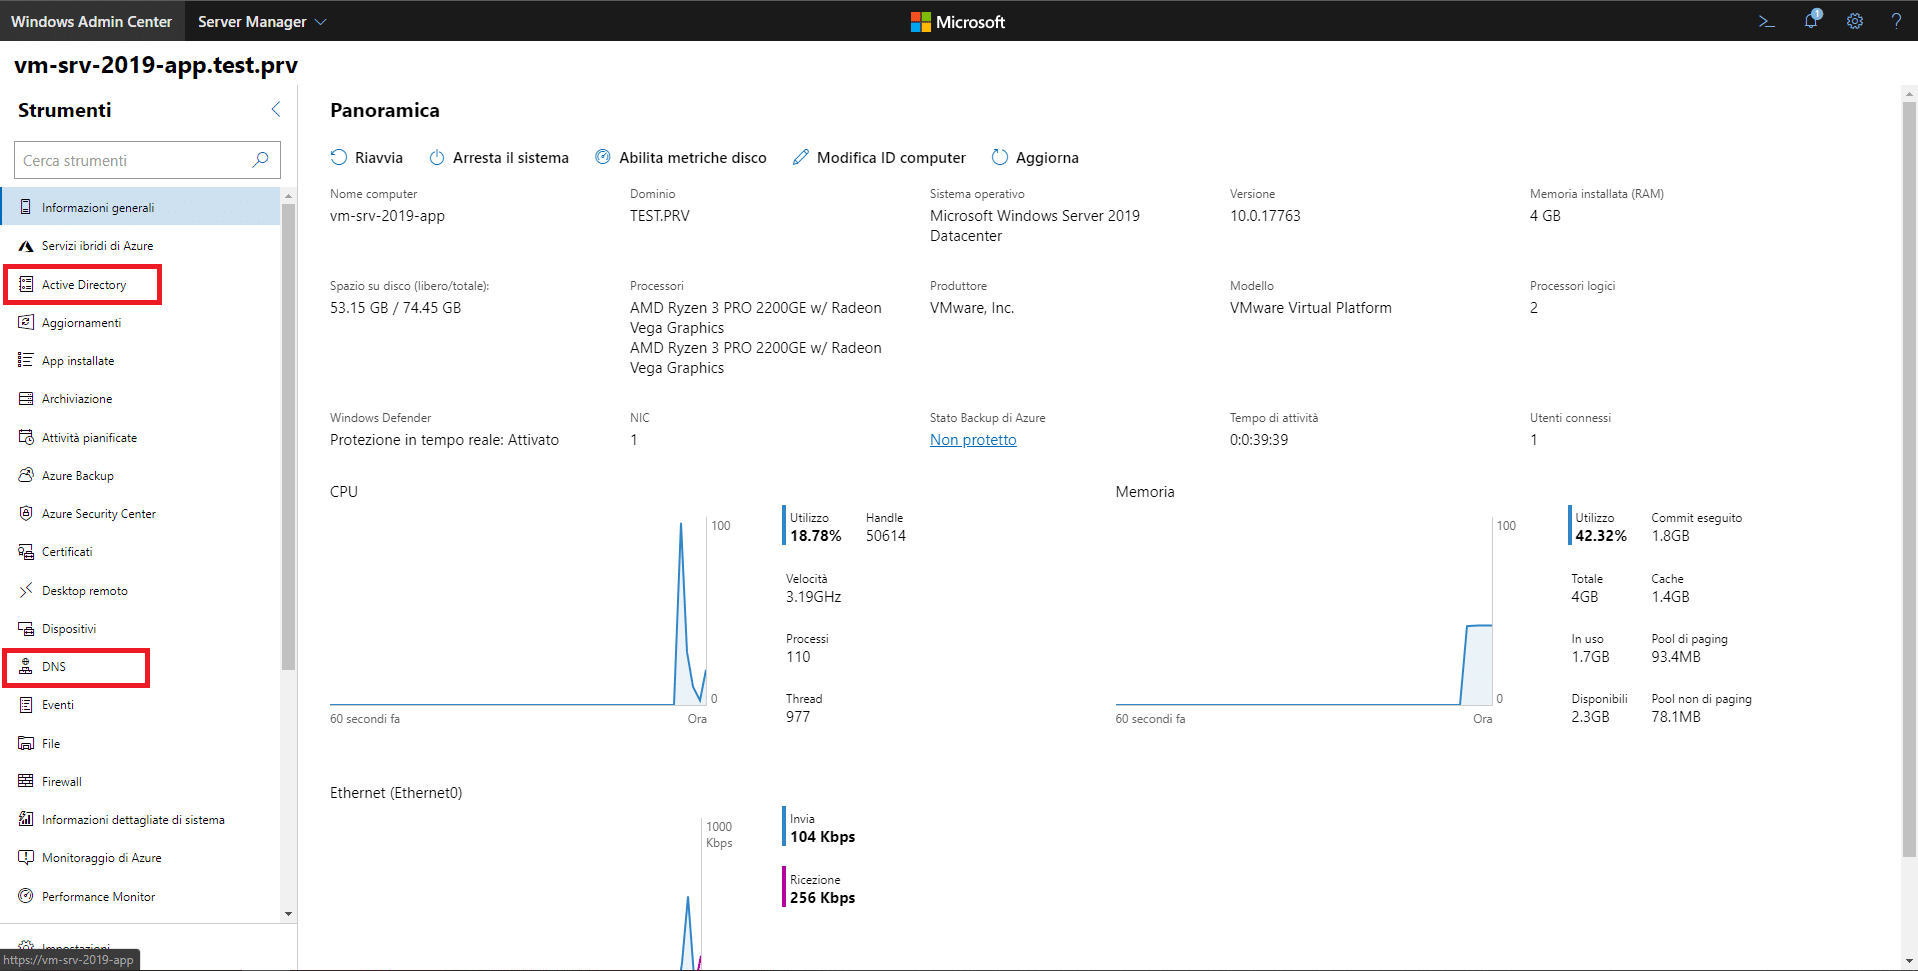Click the TEST.PRV domain value

[660, 216]
